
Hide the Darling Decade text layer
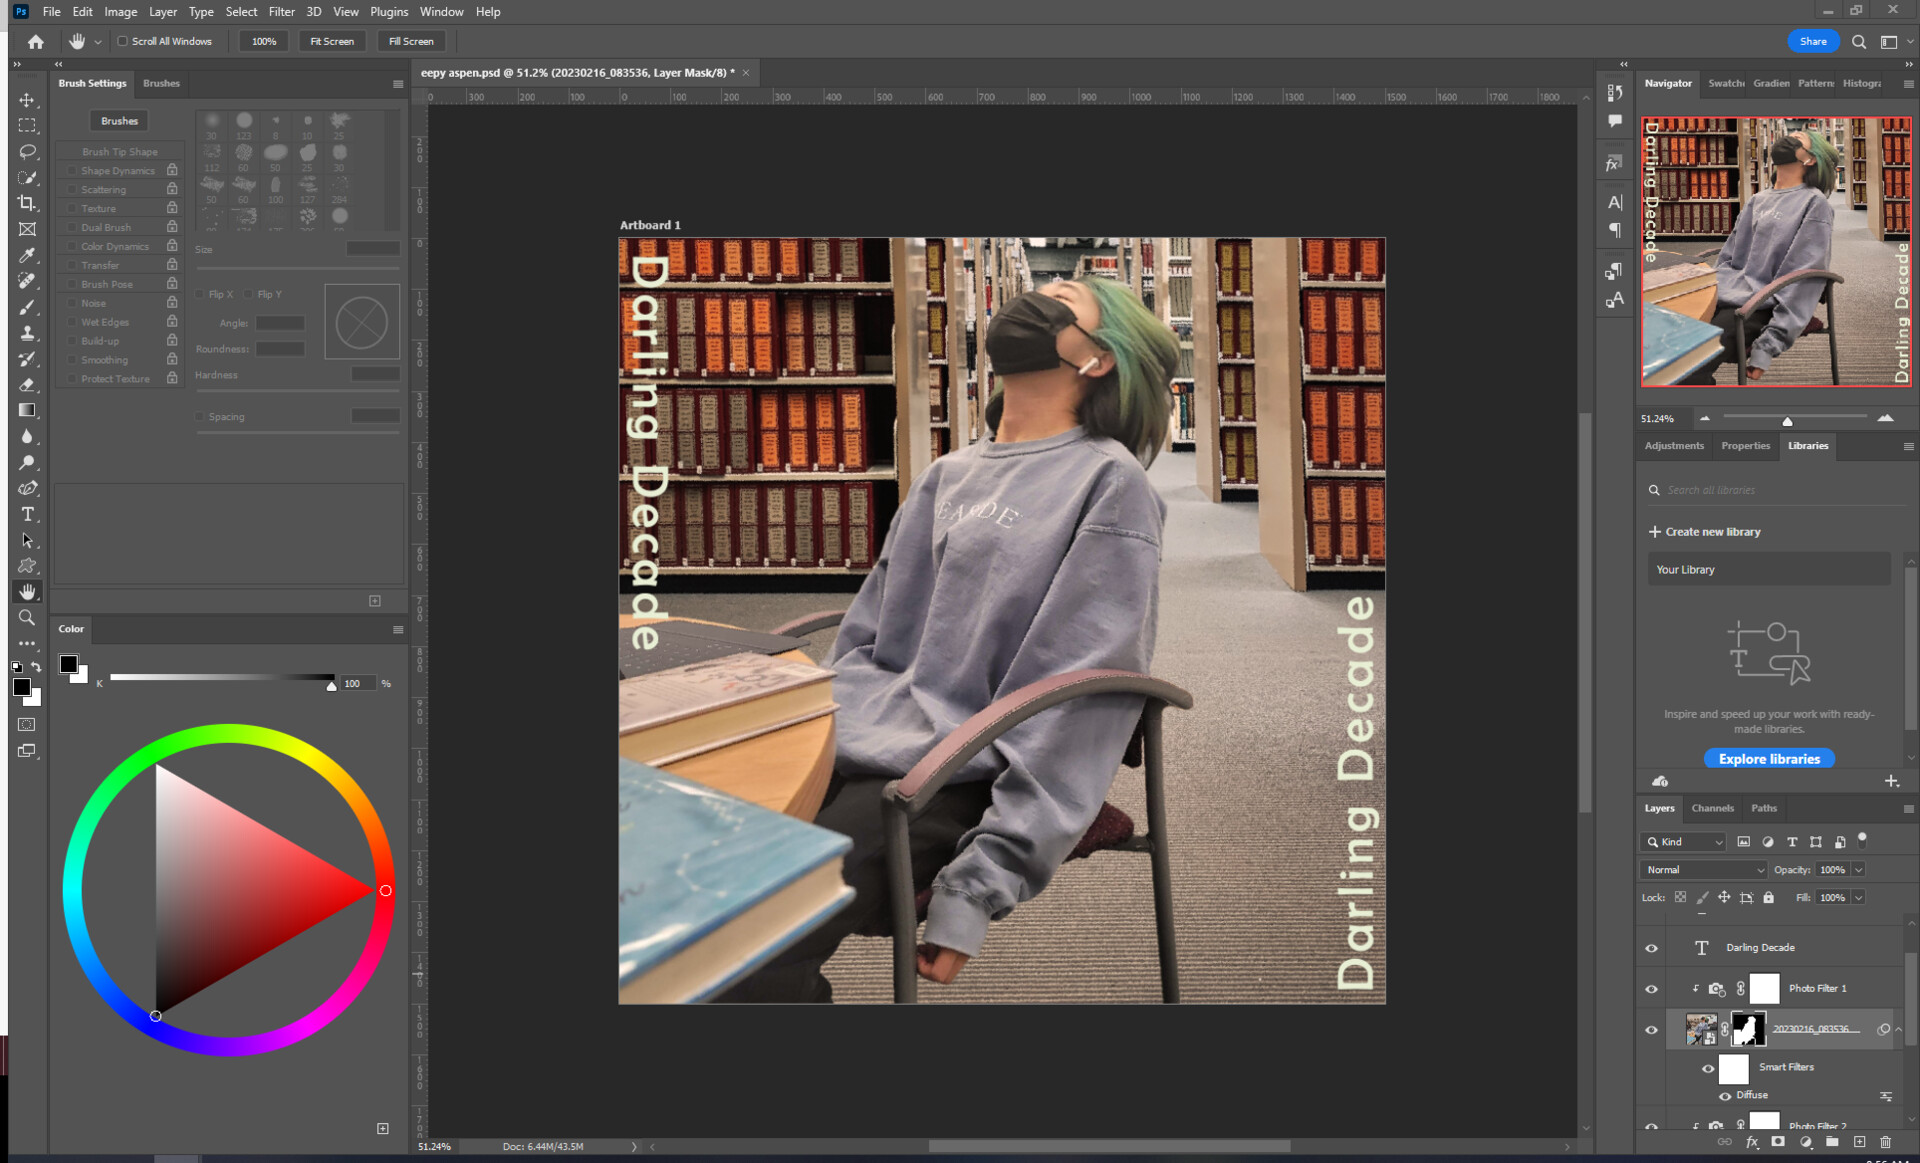point(1651,948)
